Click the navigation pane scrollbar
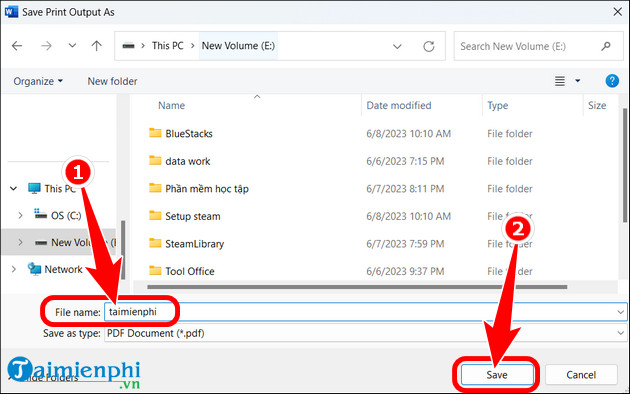Screen dimensions: 630x394 tap(123, 249)
